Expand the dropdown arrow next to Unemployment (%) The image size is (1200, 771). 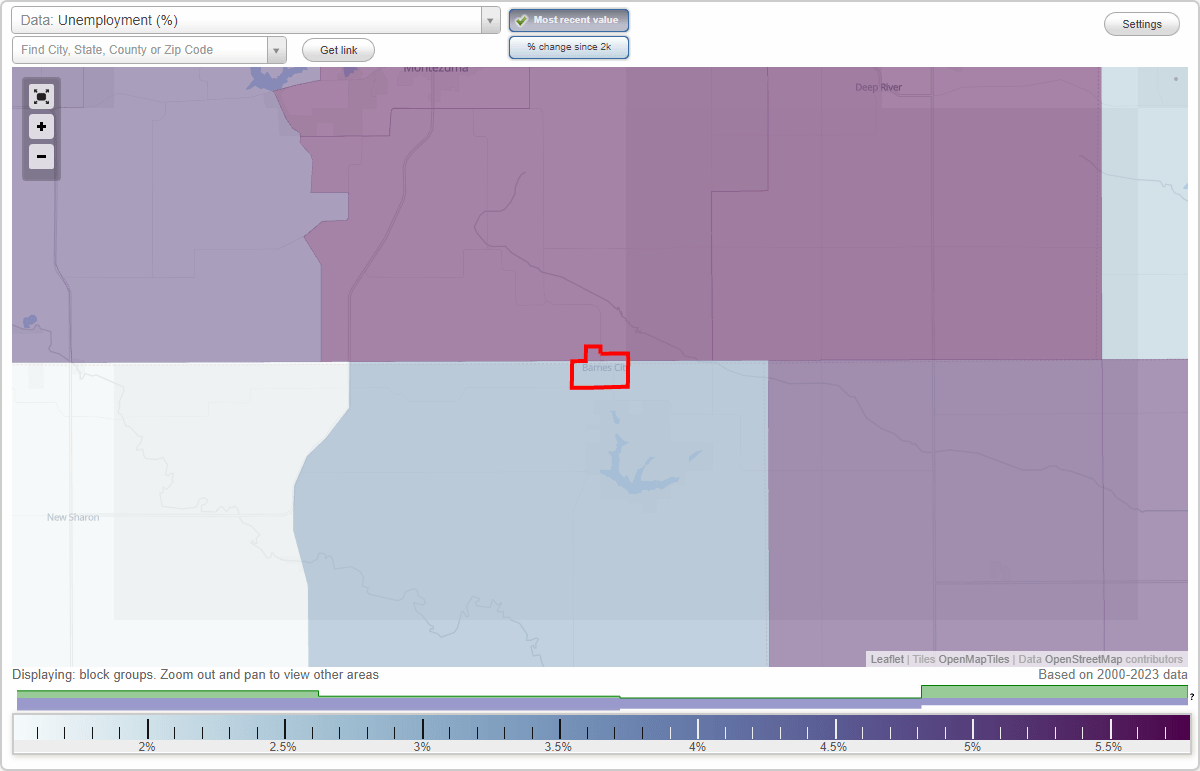489,20
